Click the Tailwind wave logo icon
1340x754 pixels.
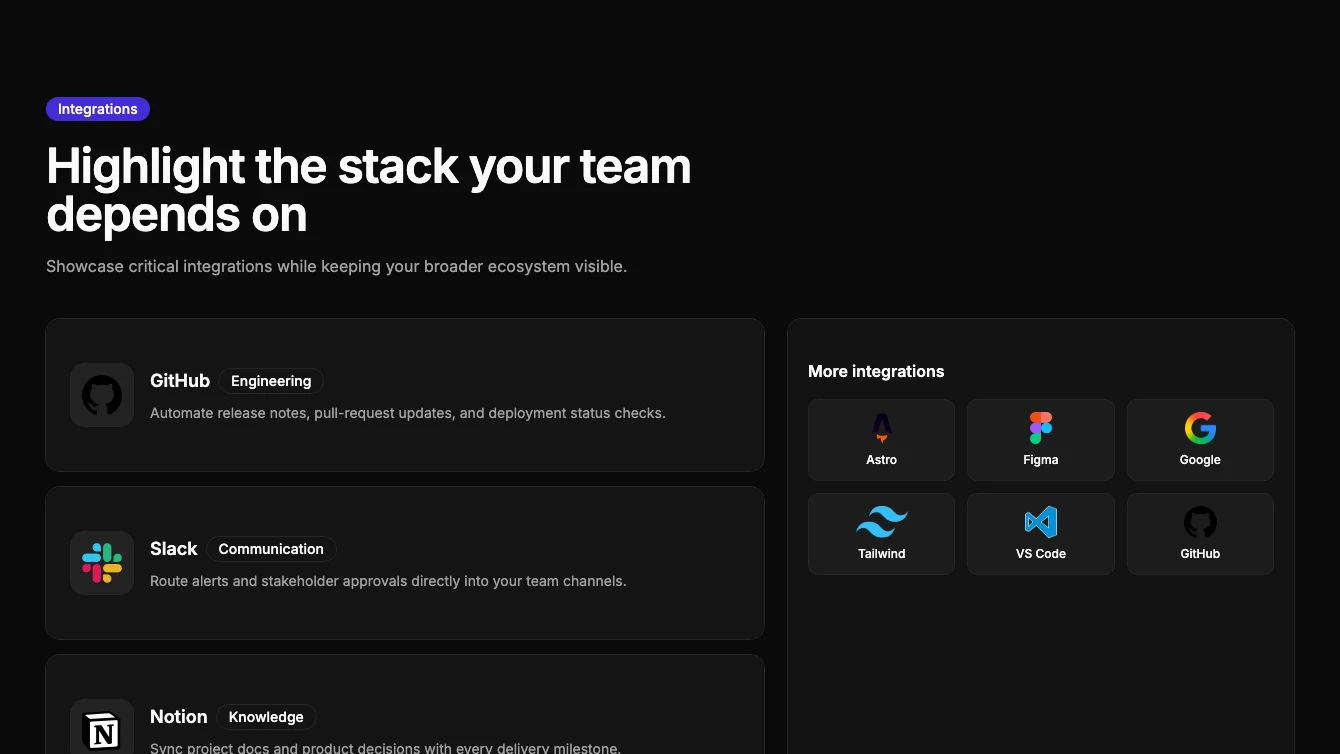click(x=881, y=523)
